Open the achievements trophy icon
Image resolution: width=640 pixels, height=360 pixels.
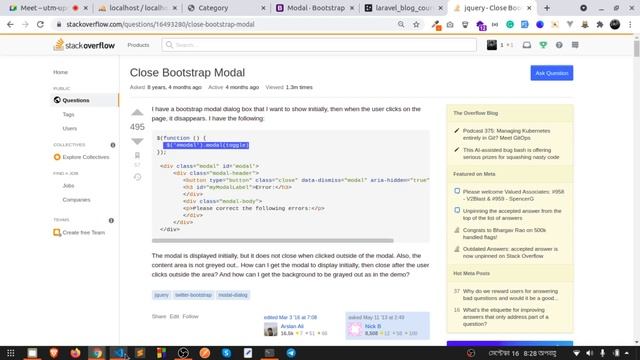click(x=543, y=45)
